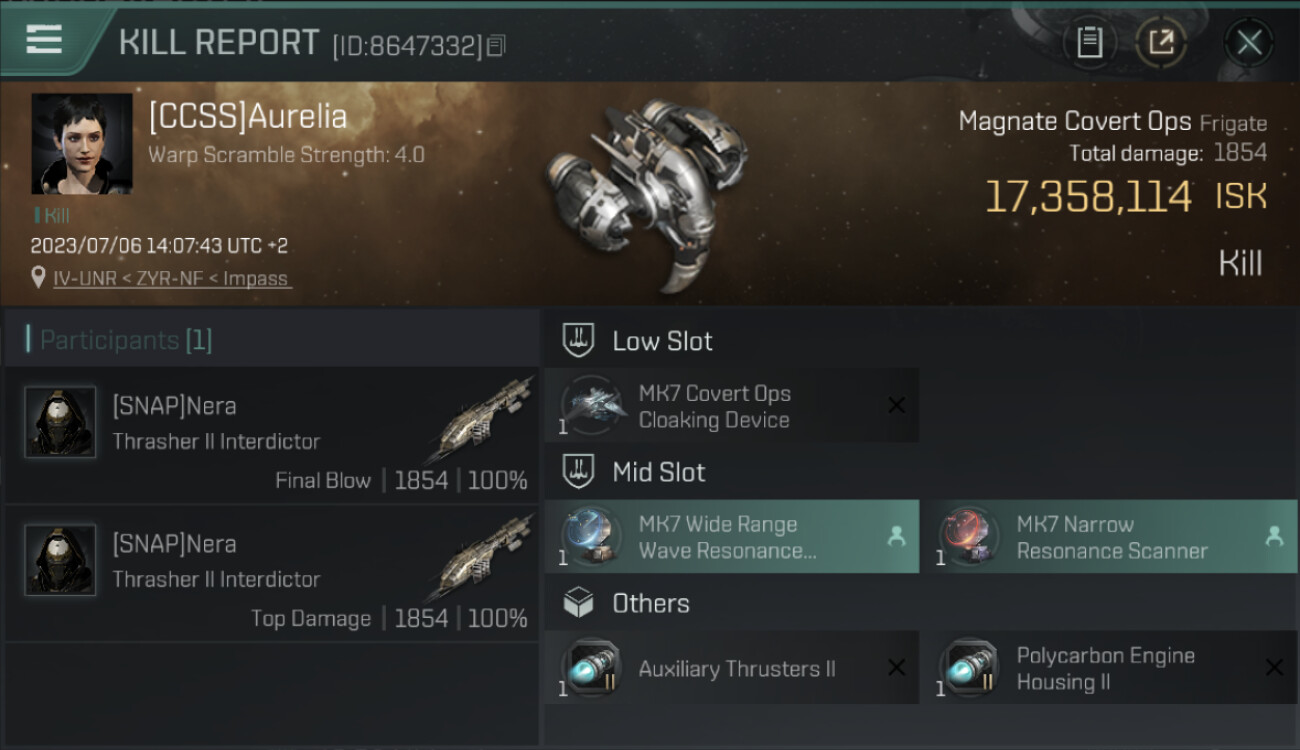Open the hamburger menu icon
This screenshot has width=1300, height=750.
pos(44,40)
